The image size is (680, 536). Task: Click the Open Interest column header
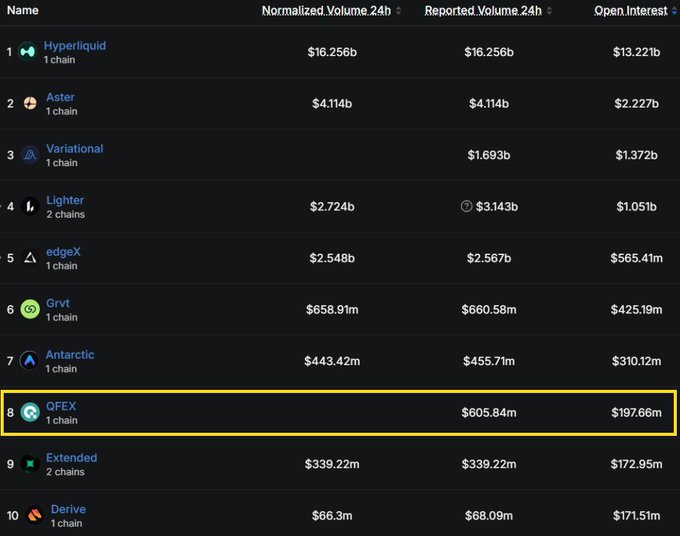point(631,10)
